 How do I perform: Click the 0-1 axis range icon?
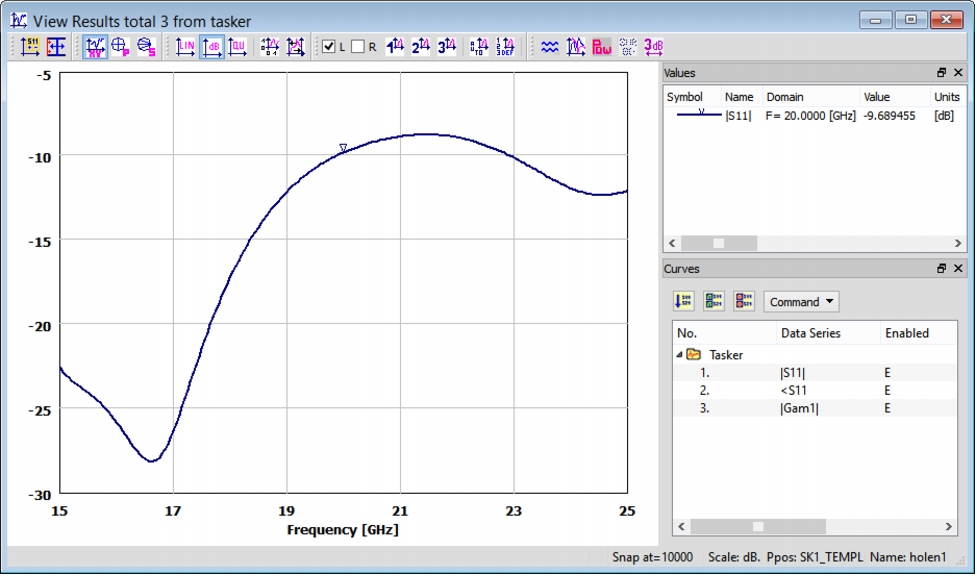269,47
